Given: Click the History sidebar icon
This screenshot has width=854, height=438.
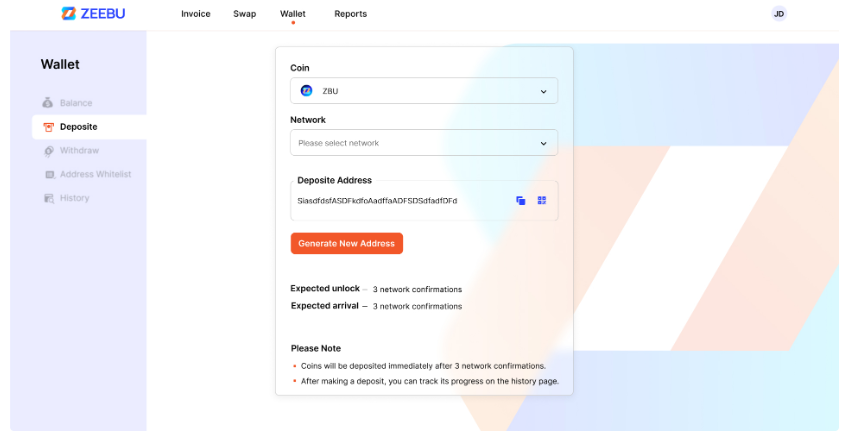Looking at the screenshot, I should 48,198.
